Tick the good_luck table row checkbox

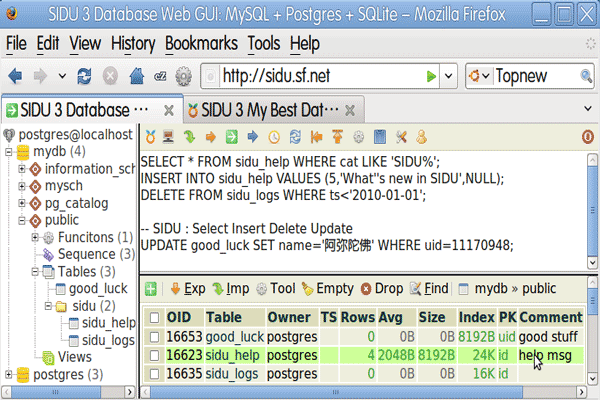153,337
